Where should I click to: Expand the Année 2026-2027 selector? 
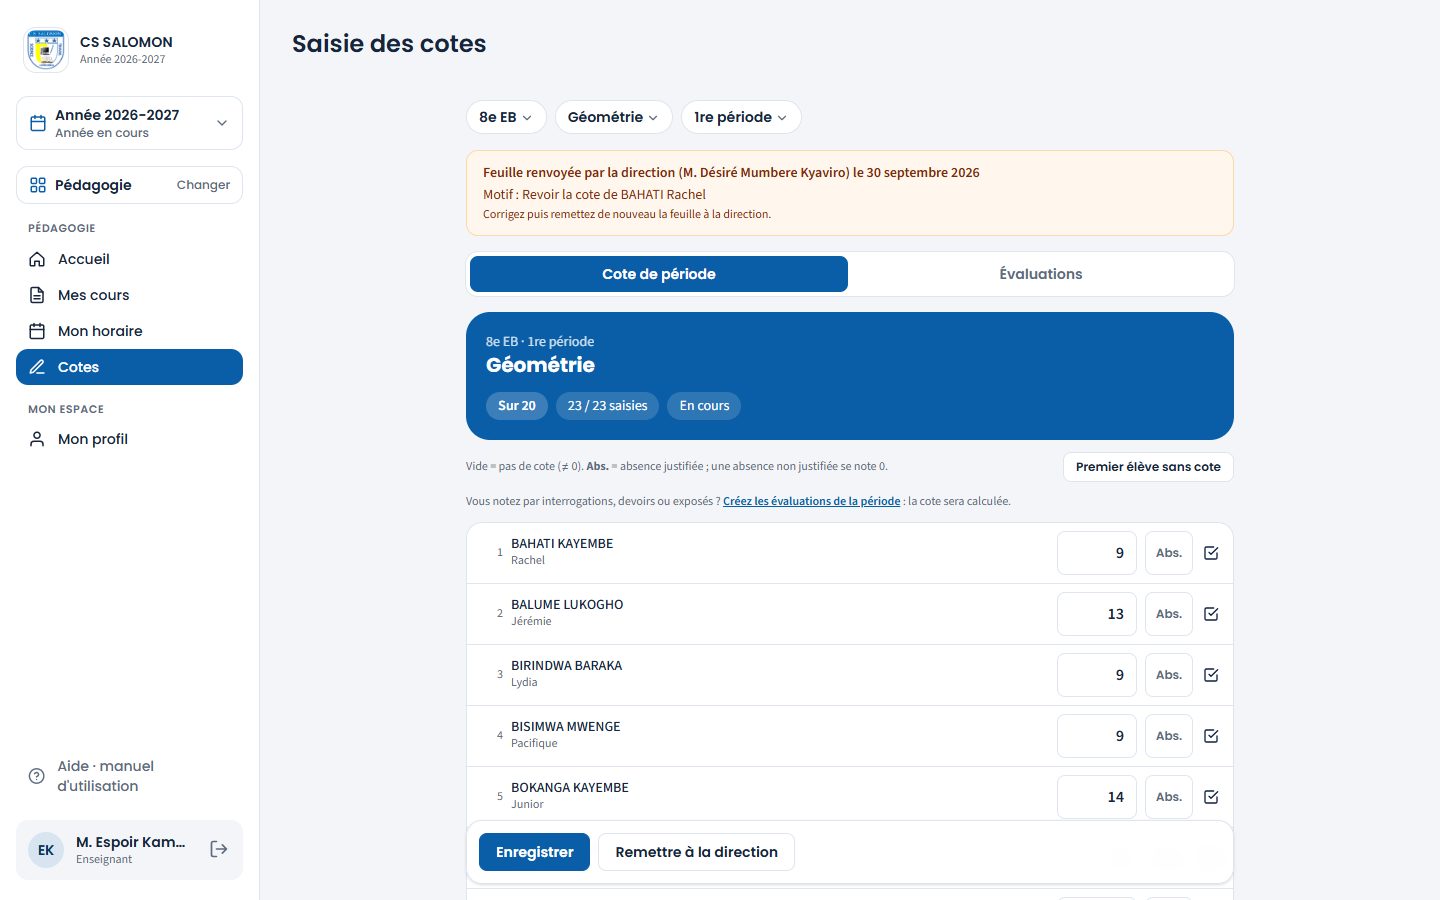click(129, 123)
